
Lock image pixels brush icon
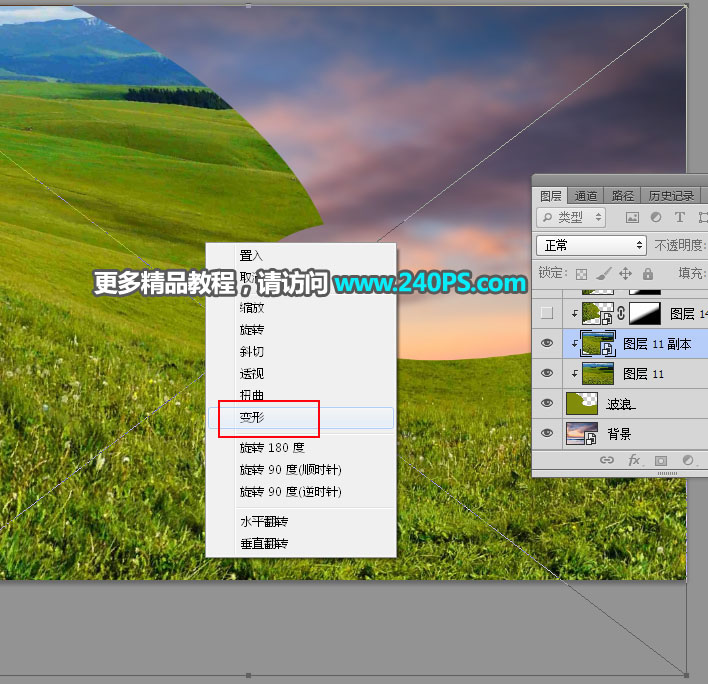click(604, 273)
